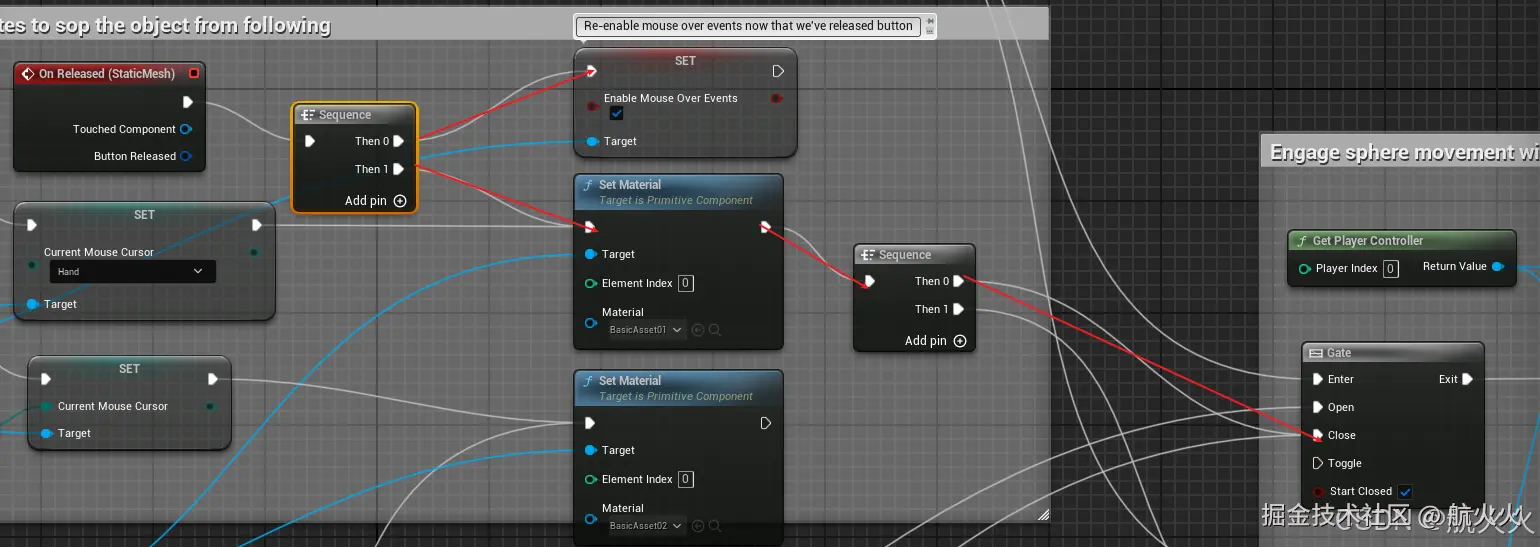
Task: Click the Target pin on the BasicAsset01 Set Material node
Action: pyautogui.click(x=591, y=254)
